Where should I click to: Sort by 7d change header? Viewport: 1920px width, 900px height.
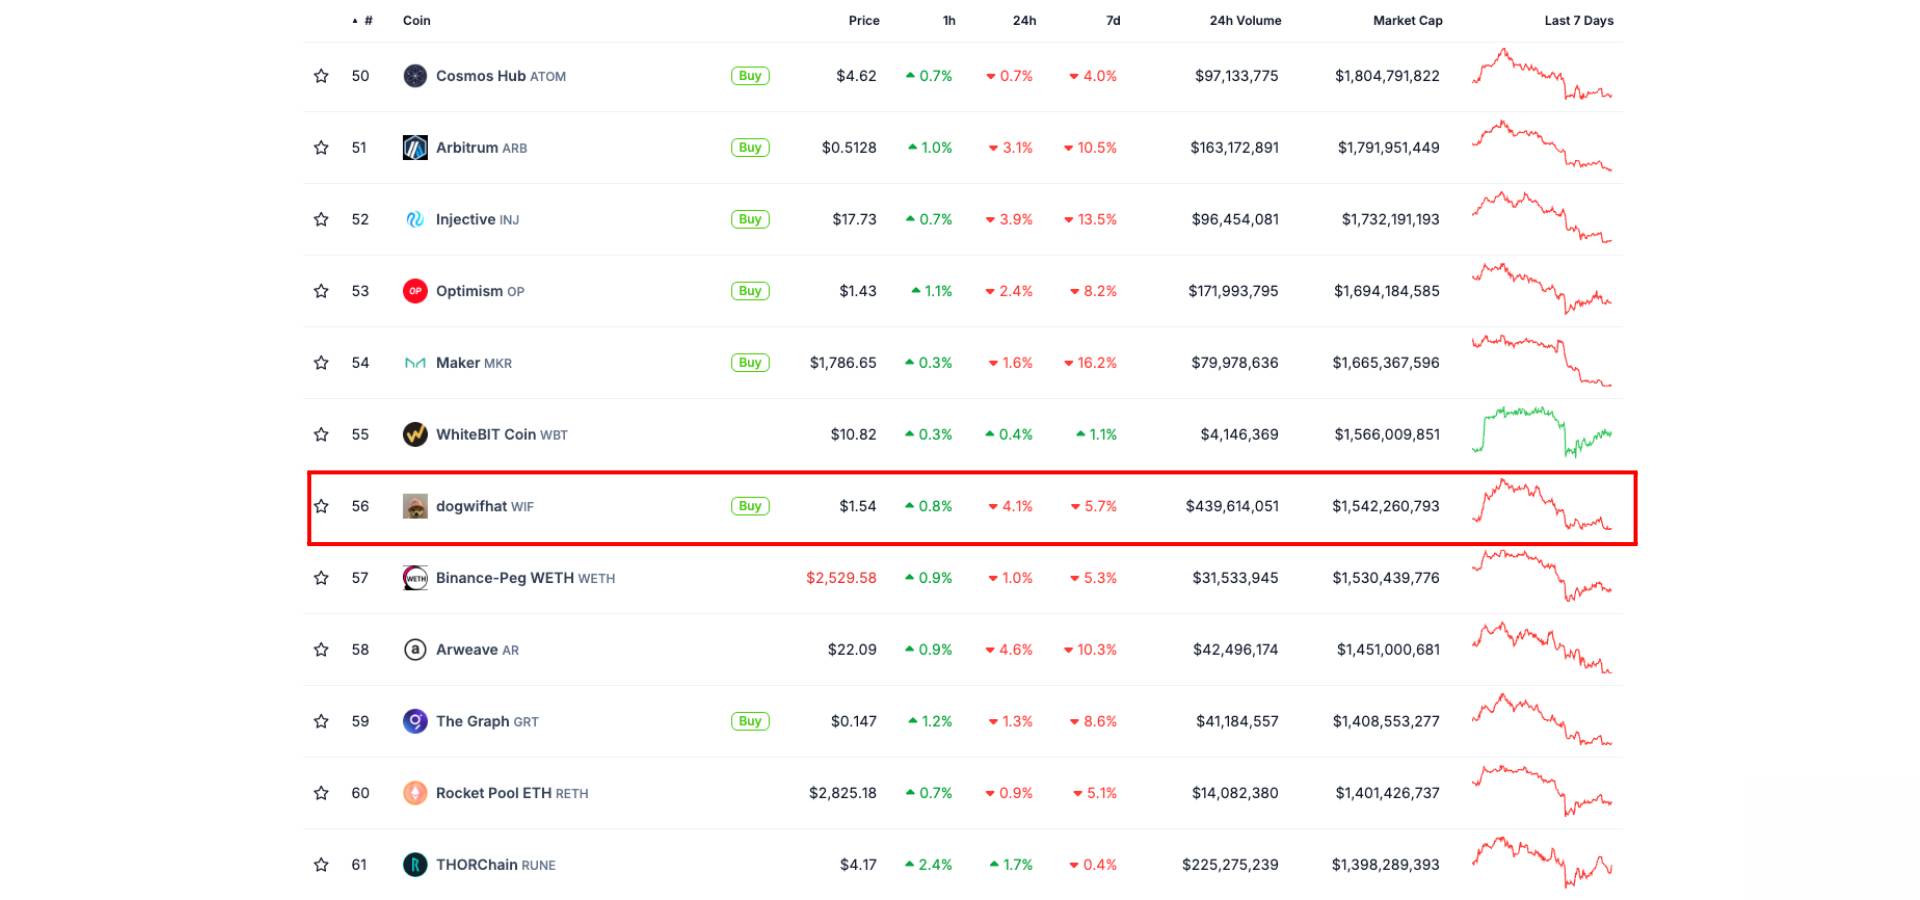pos(1113,20)
